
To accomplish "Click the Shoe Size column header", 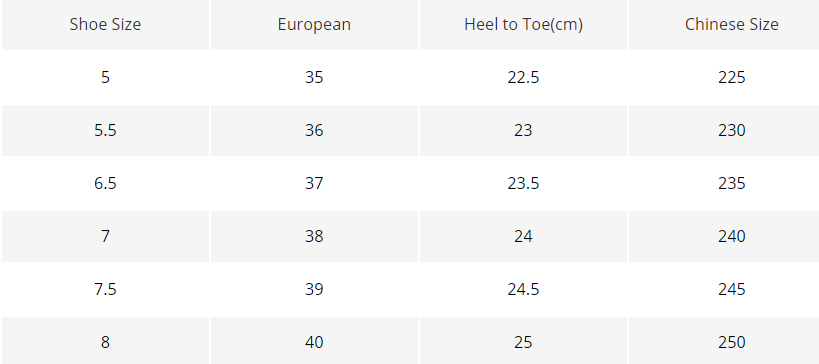I will [105, 25].
